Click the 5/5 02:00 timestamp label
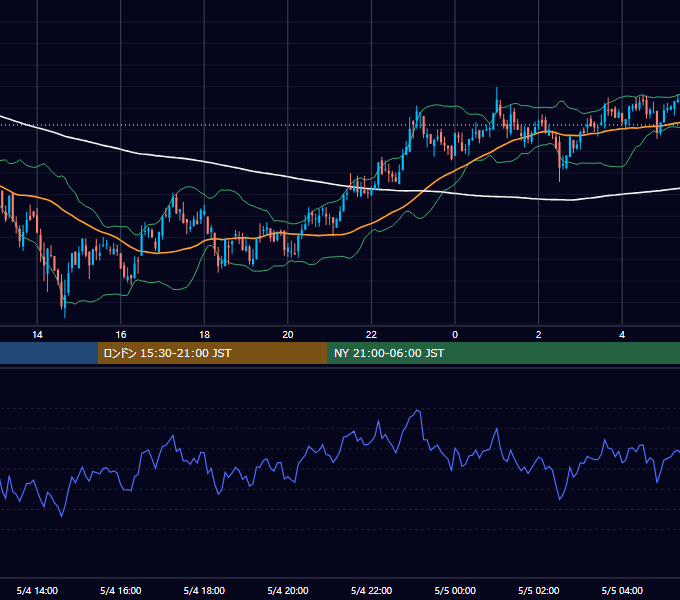This screenshot has height=600, width=680. 539,591
